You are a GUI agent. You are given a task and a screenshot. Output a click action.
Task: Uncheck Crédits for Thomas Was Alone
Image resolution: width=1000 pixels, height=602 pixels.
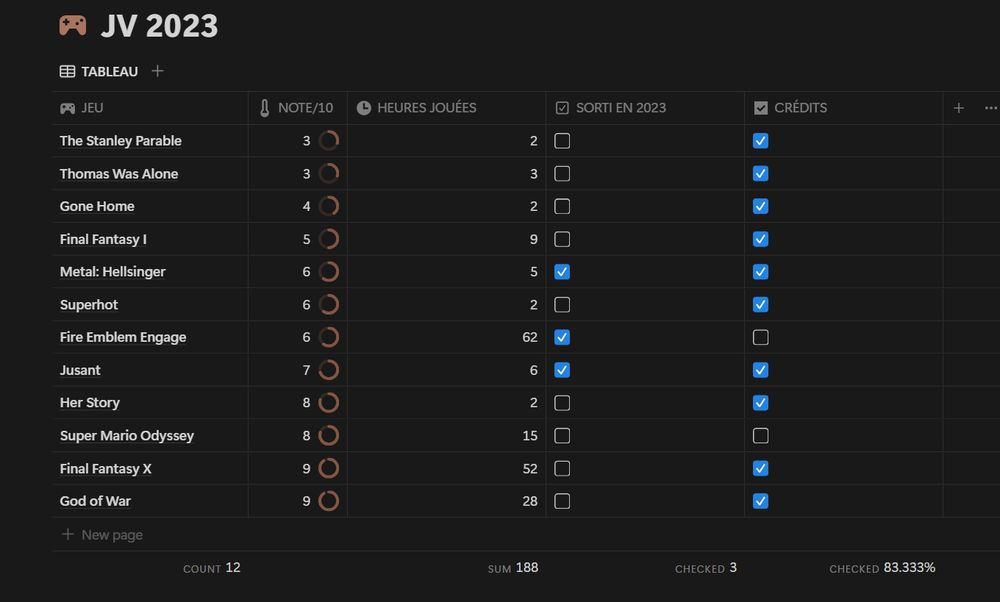pyautogui.click(x=760, y=173)
